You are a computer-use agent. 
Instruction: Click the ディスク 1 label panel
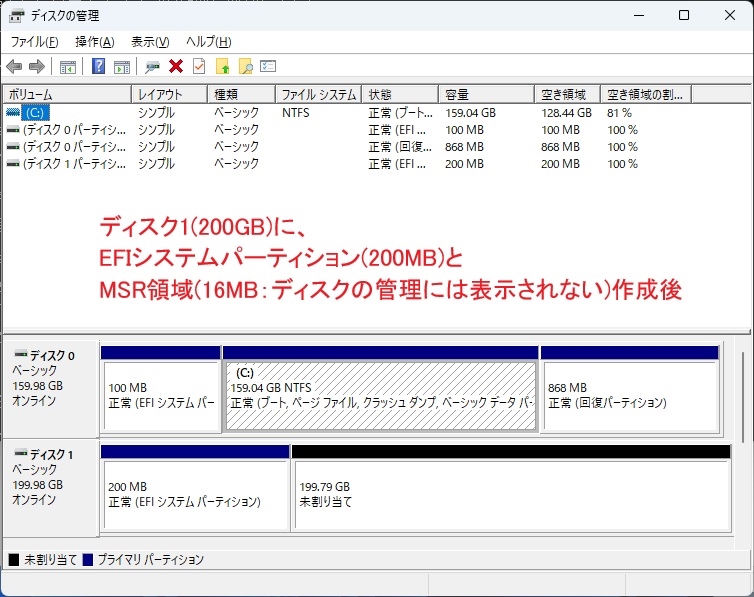click(x=50, y=487)
